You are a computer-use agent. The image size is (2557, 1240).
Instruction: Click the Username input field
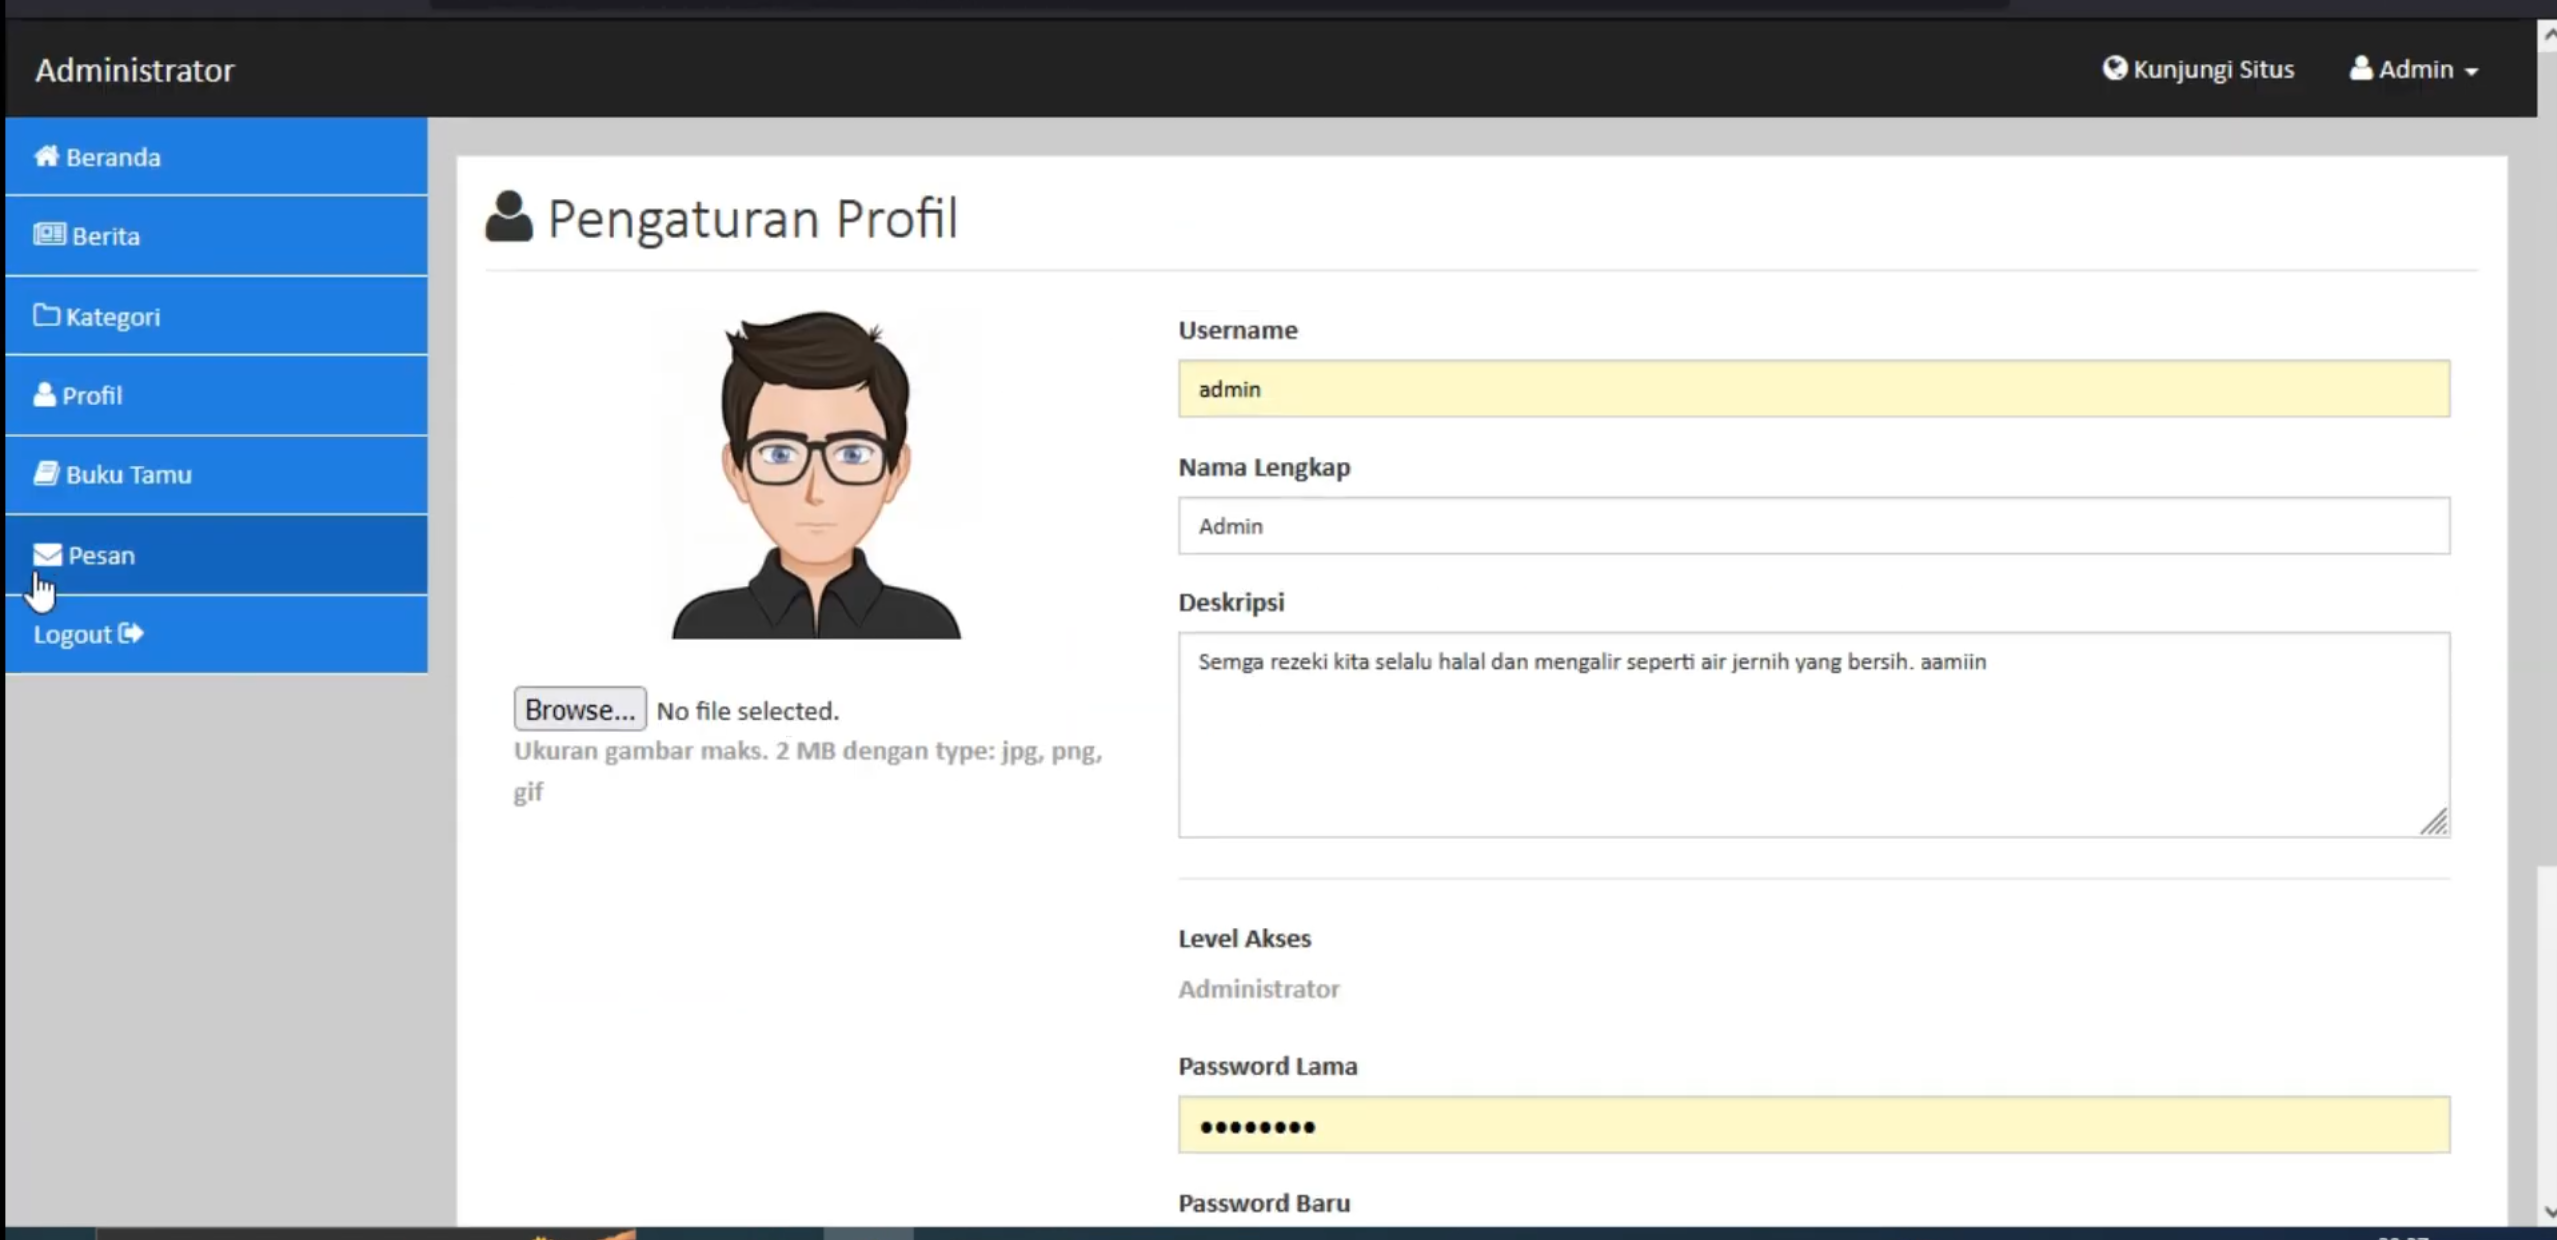(x=1814, y=388)
